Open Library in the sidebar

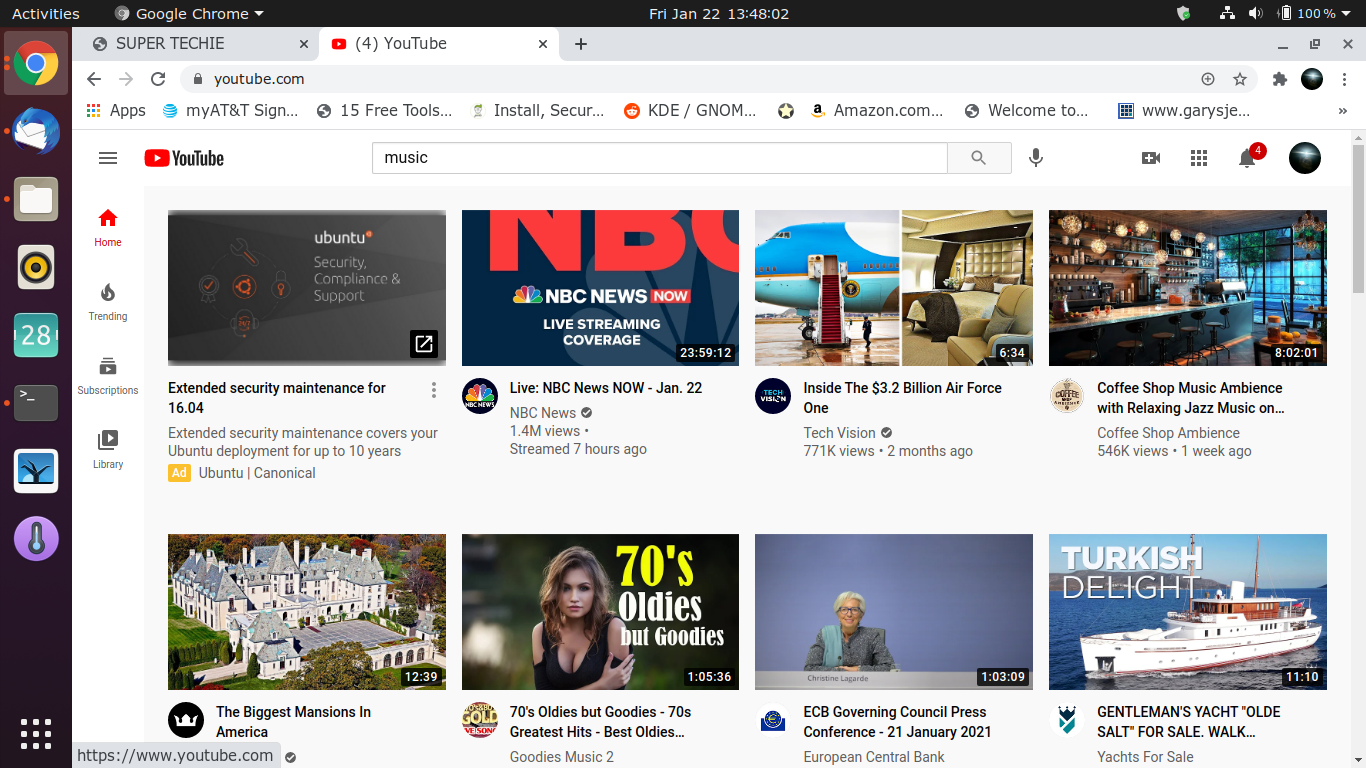click(108, 449)
